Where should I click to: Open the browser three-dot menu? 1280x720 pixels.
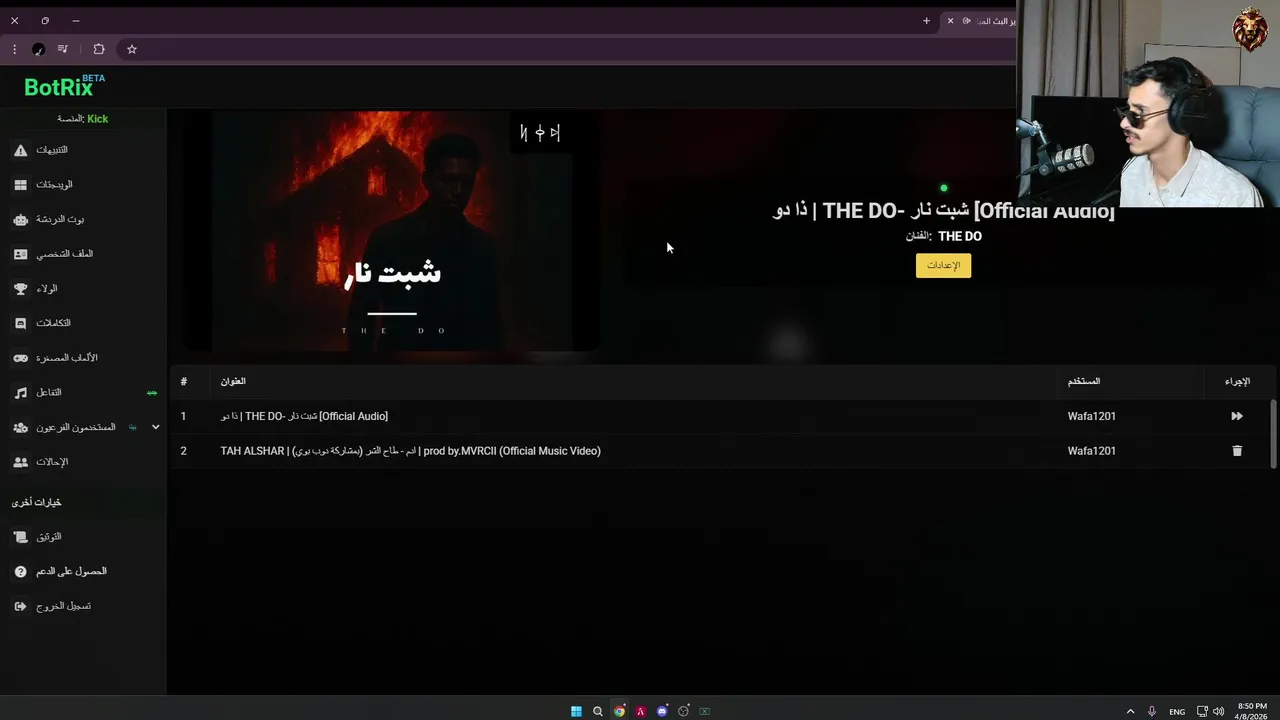[14, 49]
